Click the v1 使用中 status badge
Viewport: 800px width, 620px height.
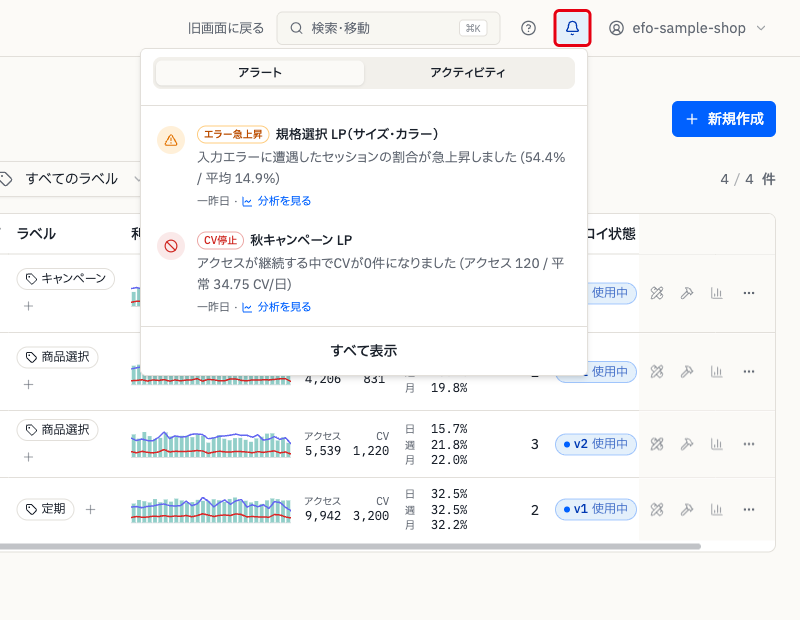coord(595,509)
